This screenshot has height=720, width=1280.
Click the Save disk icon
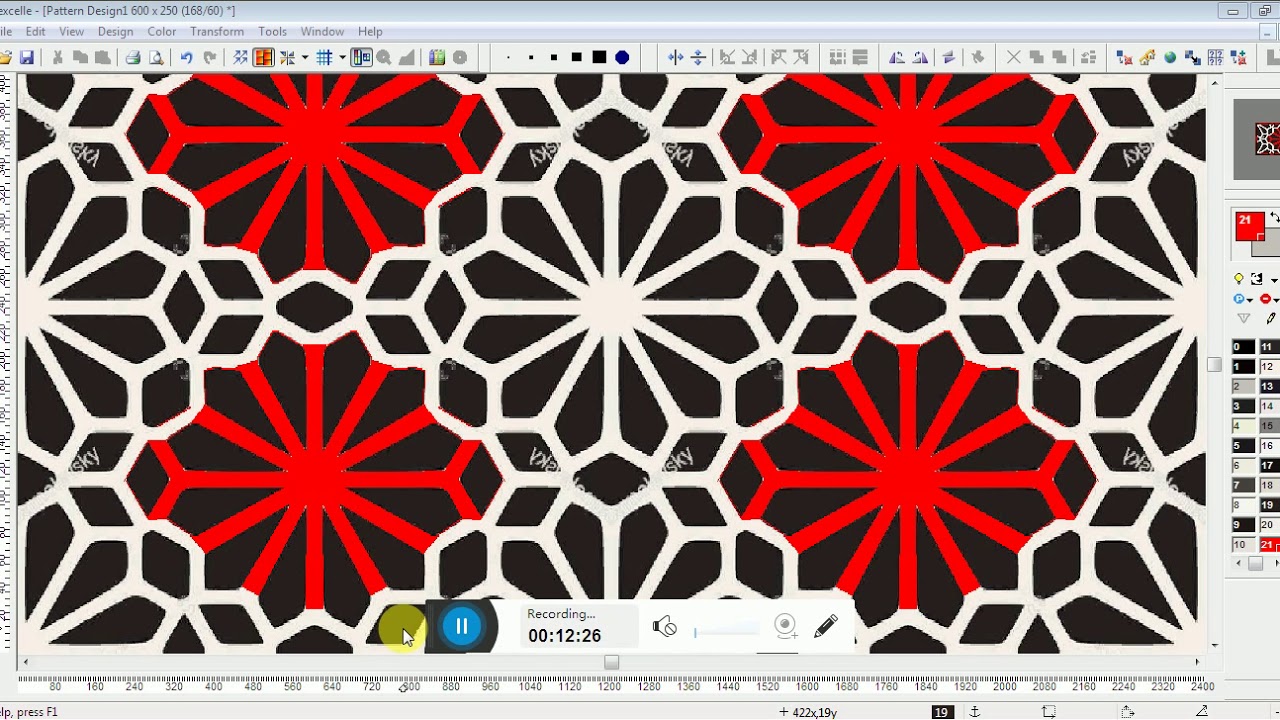[27, 58]
